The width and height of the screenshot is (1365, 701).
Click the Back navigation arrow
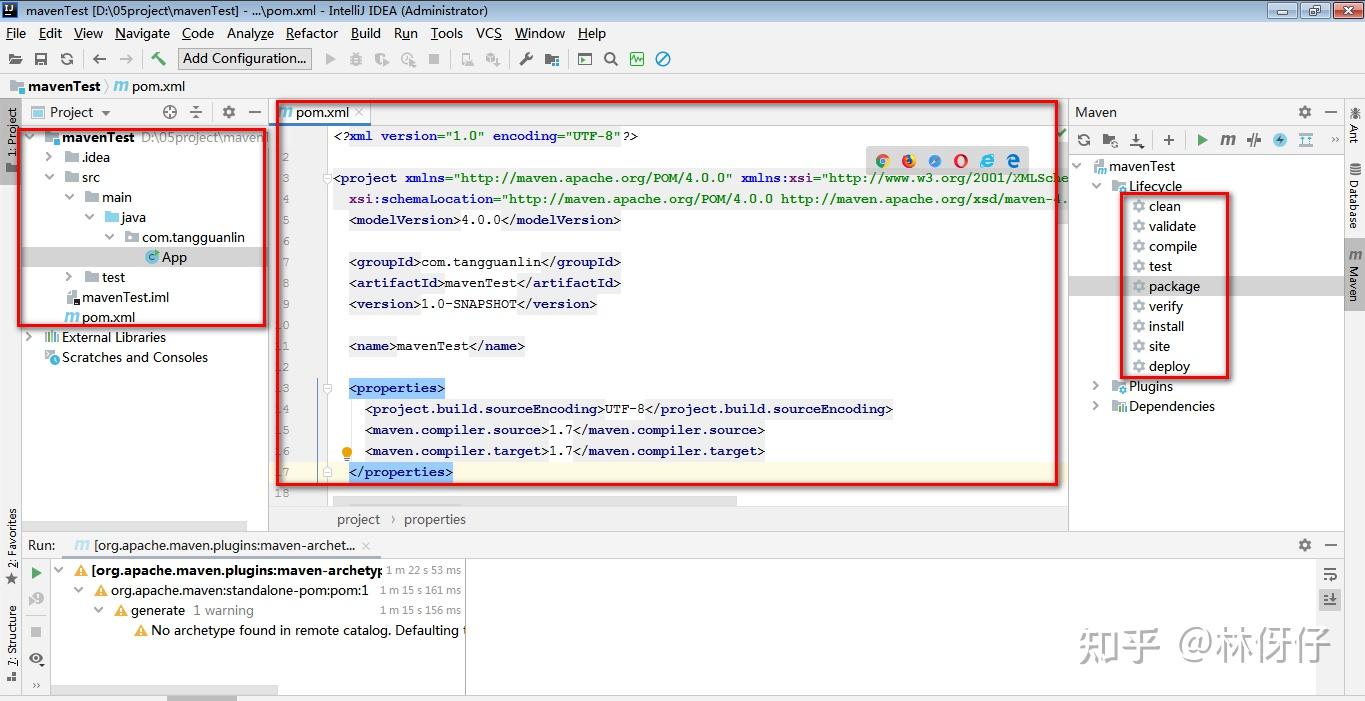pyautogui.click(x=99, y=59)
